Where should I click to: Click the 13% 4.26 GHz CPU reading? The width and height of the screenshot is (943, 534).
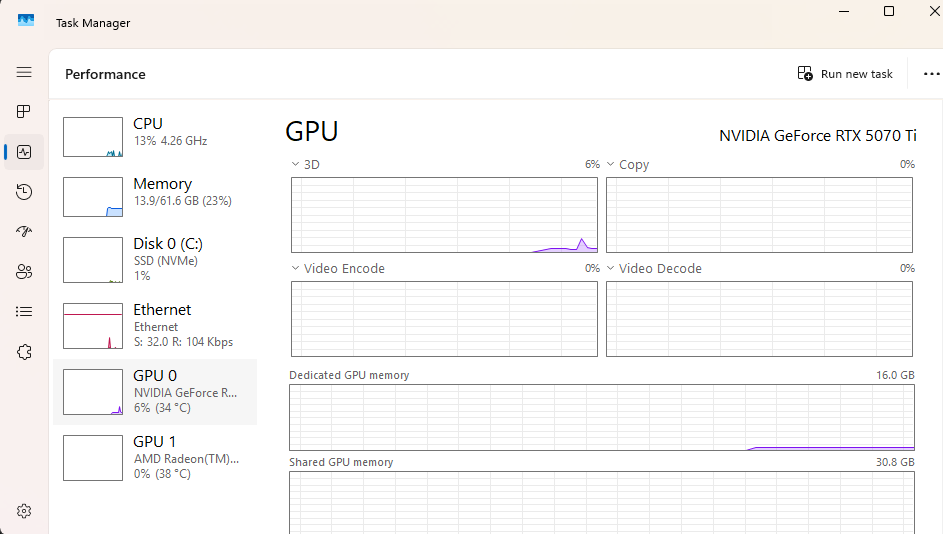[171, 141]
